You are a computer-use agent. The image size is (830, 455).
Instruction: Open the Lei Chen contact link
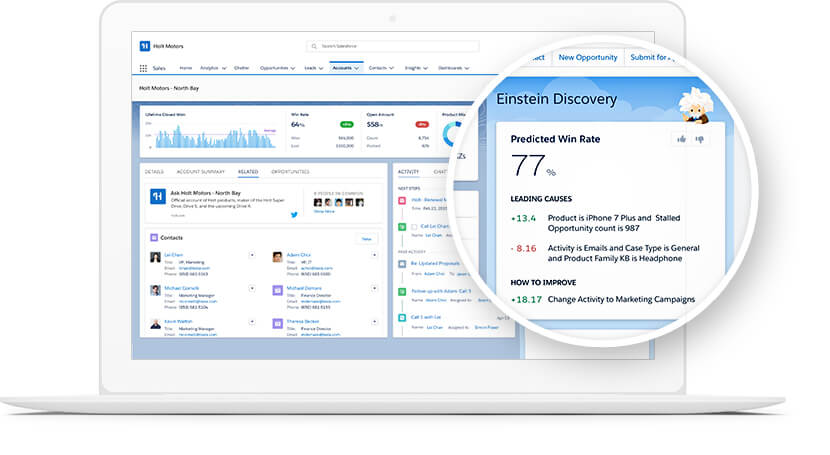click(x=173, y=255)
